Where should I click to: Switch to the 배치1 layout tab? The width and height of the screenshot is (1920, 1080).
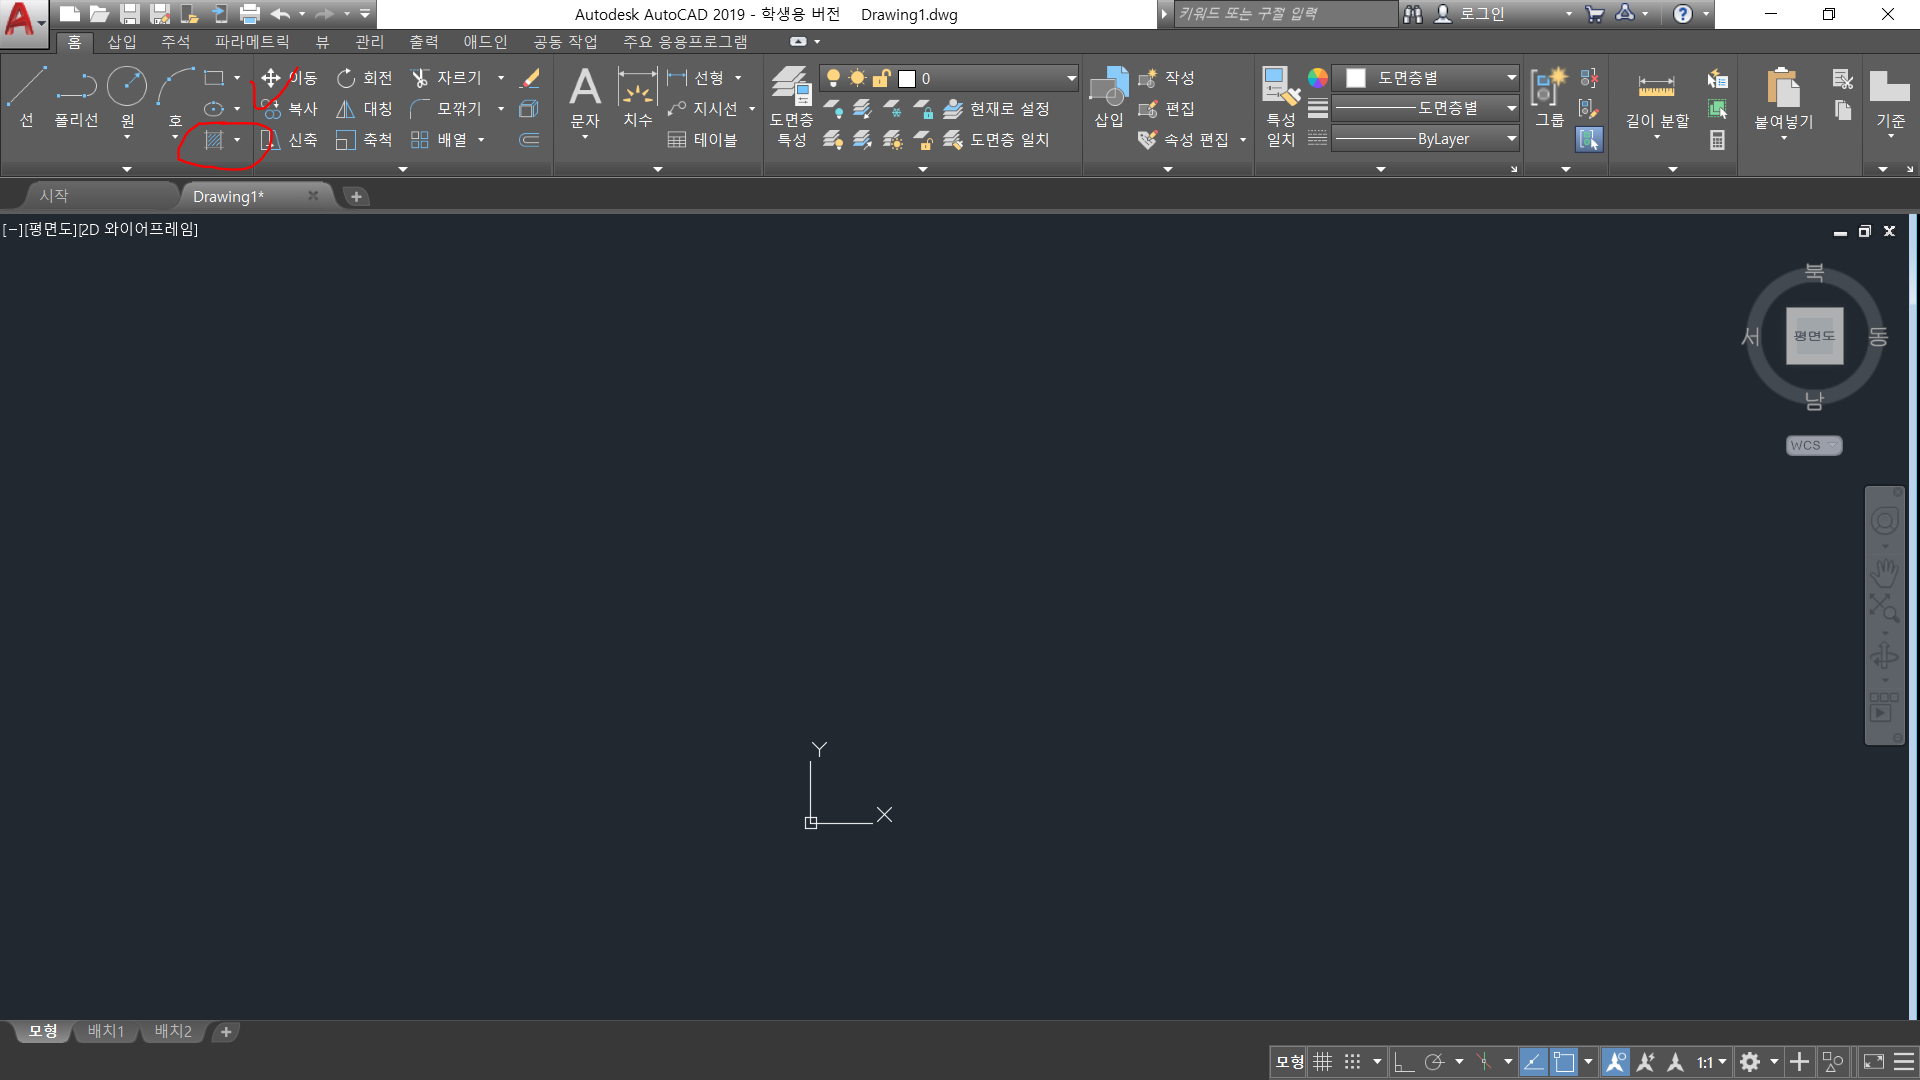pos(106,1031)
